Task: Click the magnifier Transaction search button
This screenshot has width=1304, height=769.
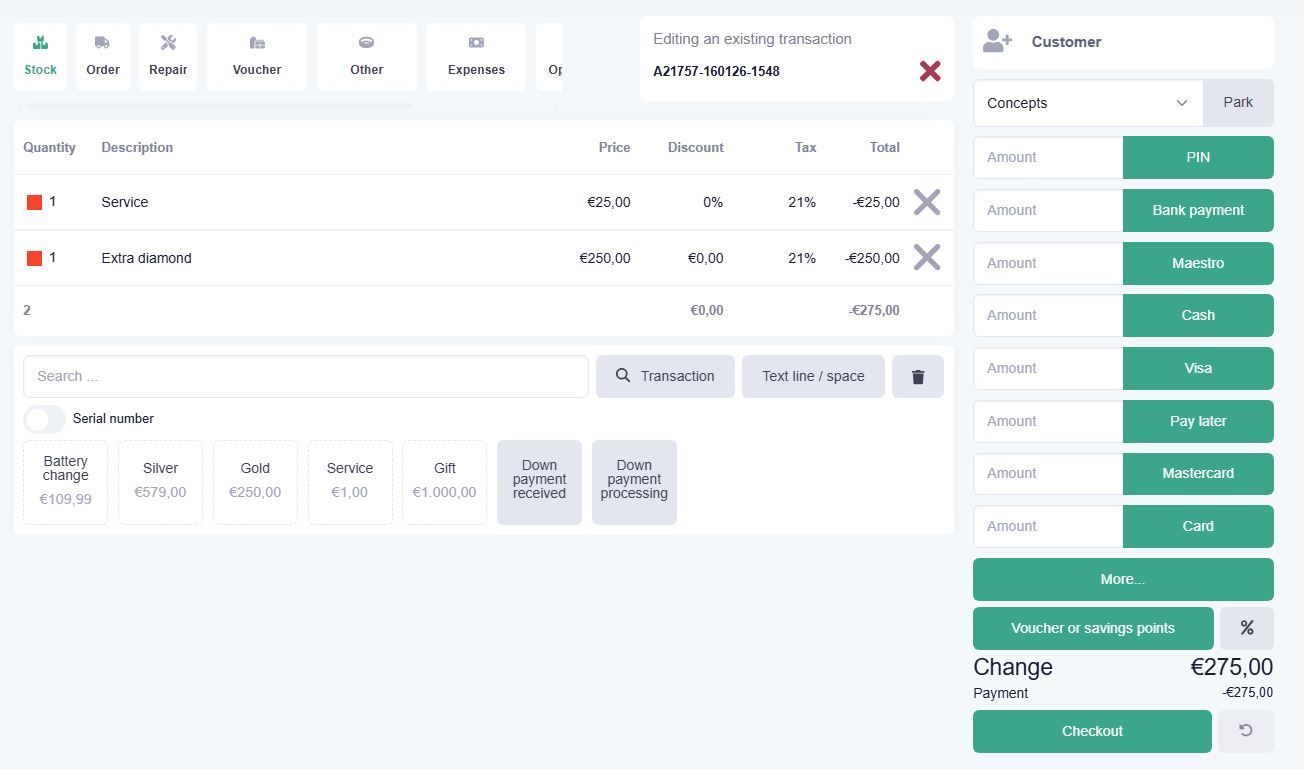Action: (x=665, y=377)
